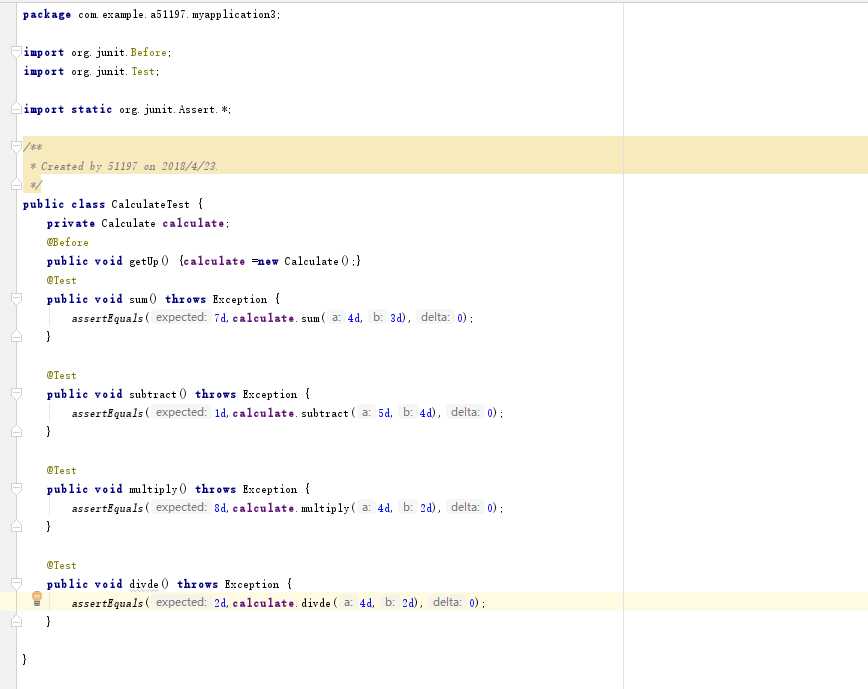
Task: Click the '@Test' annotation above subtract()
Action: [x=61, y=375]
